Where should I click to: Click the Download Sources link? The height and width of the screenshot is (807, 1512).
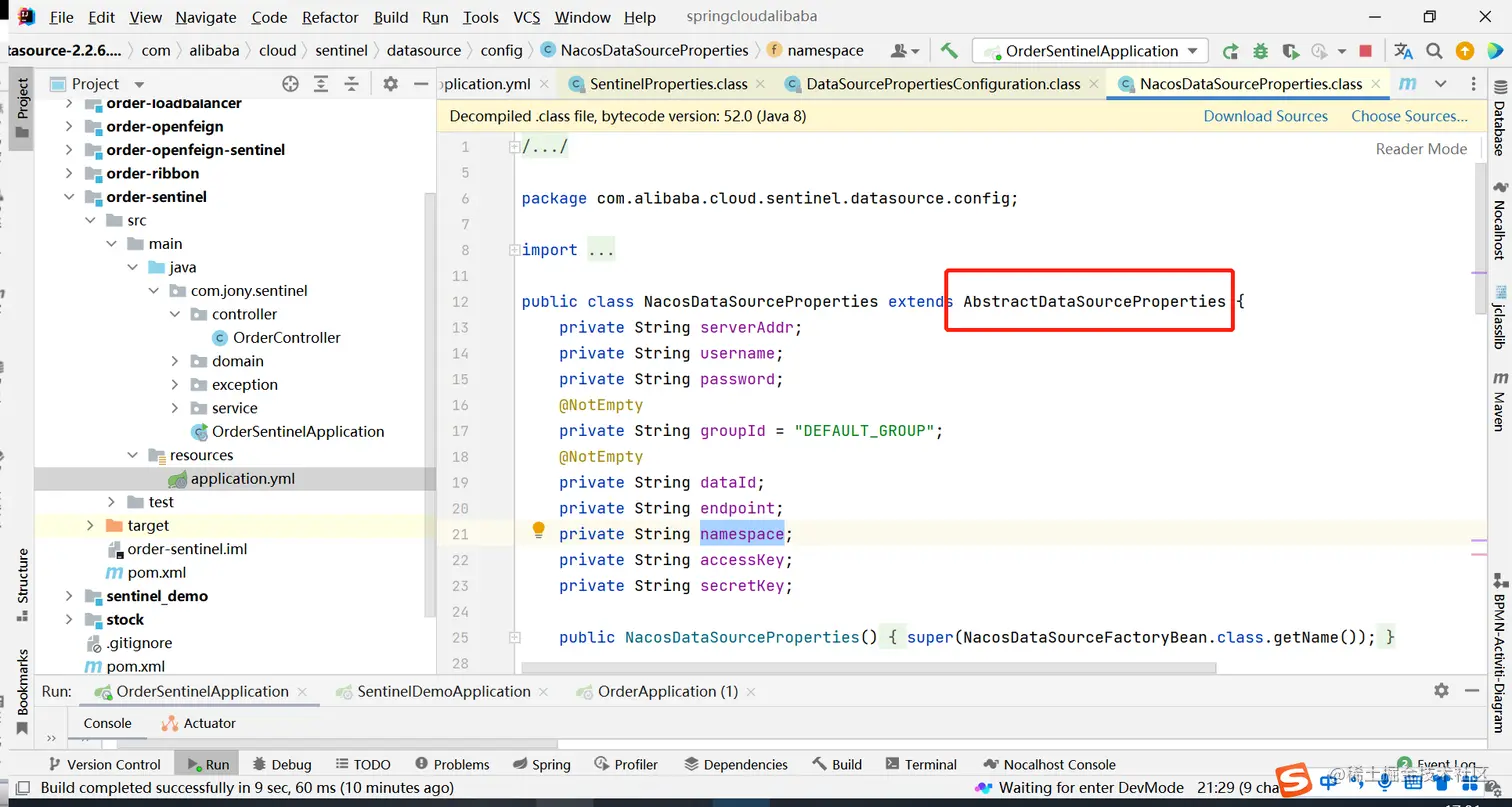pos(1265,116)
